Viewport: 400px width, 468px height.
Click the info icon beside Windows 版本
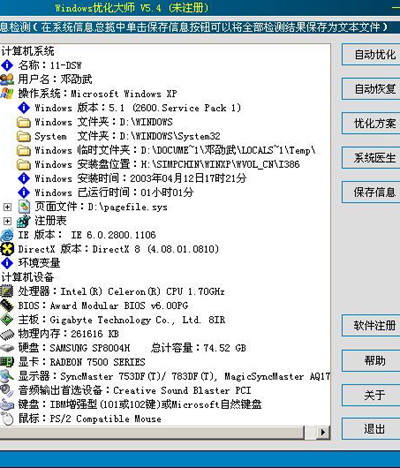[24, 107]
